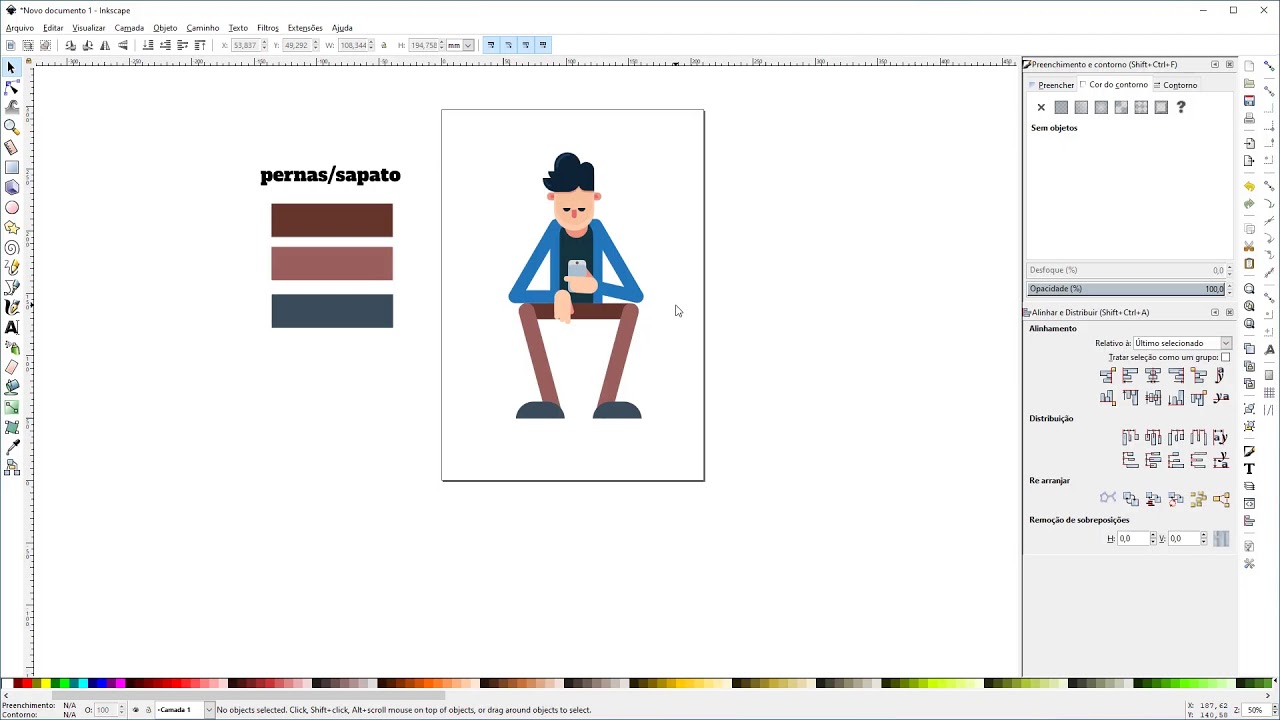Click the Save document icon
This screenshot has height=720, width=1280.
tap(1249, 101)
